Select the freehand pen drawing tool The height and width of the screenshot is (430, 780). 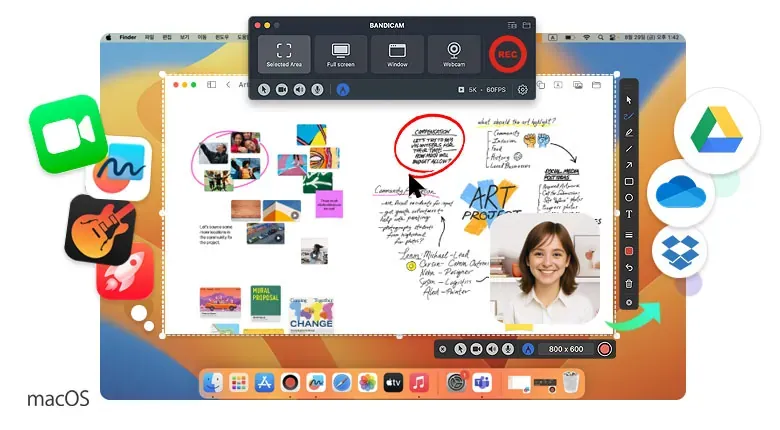click(629, 116)
